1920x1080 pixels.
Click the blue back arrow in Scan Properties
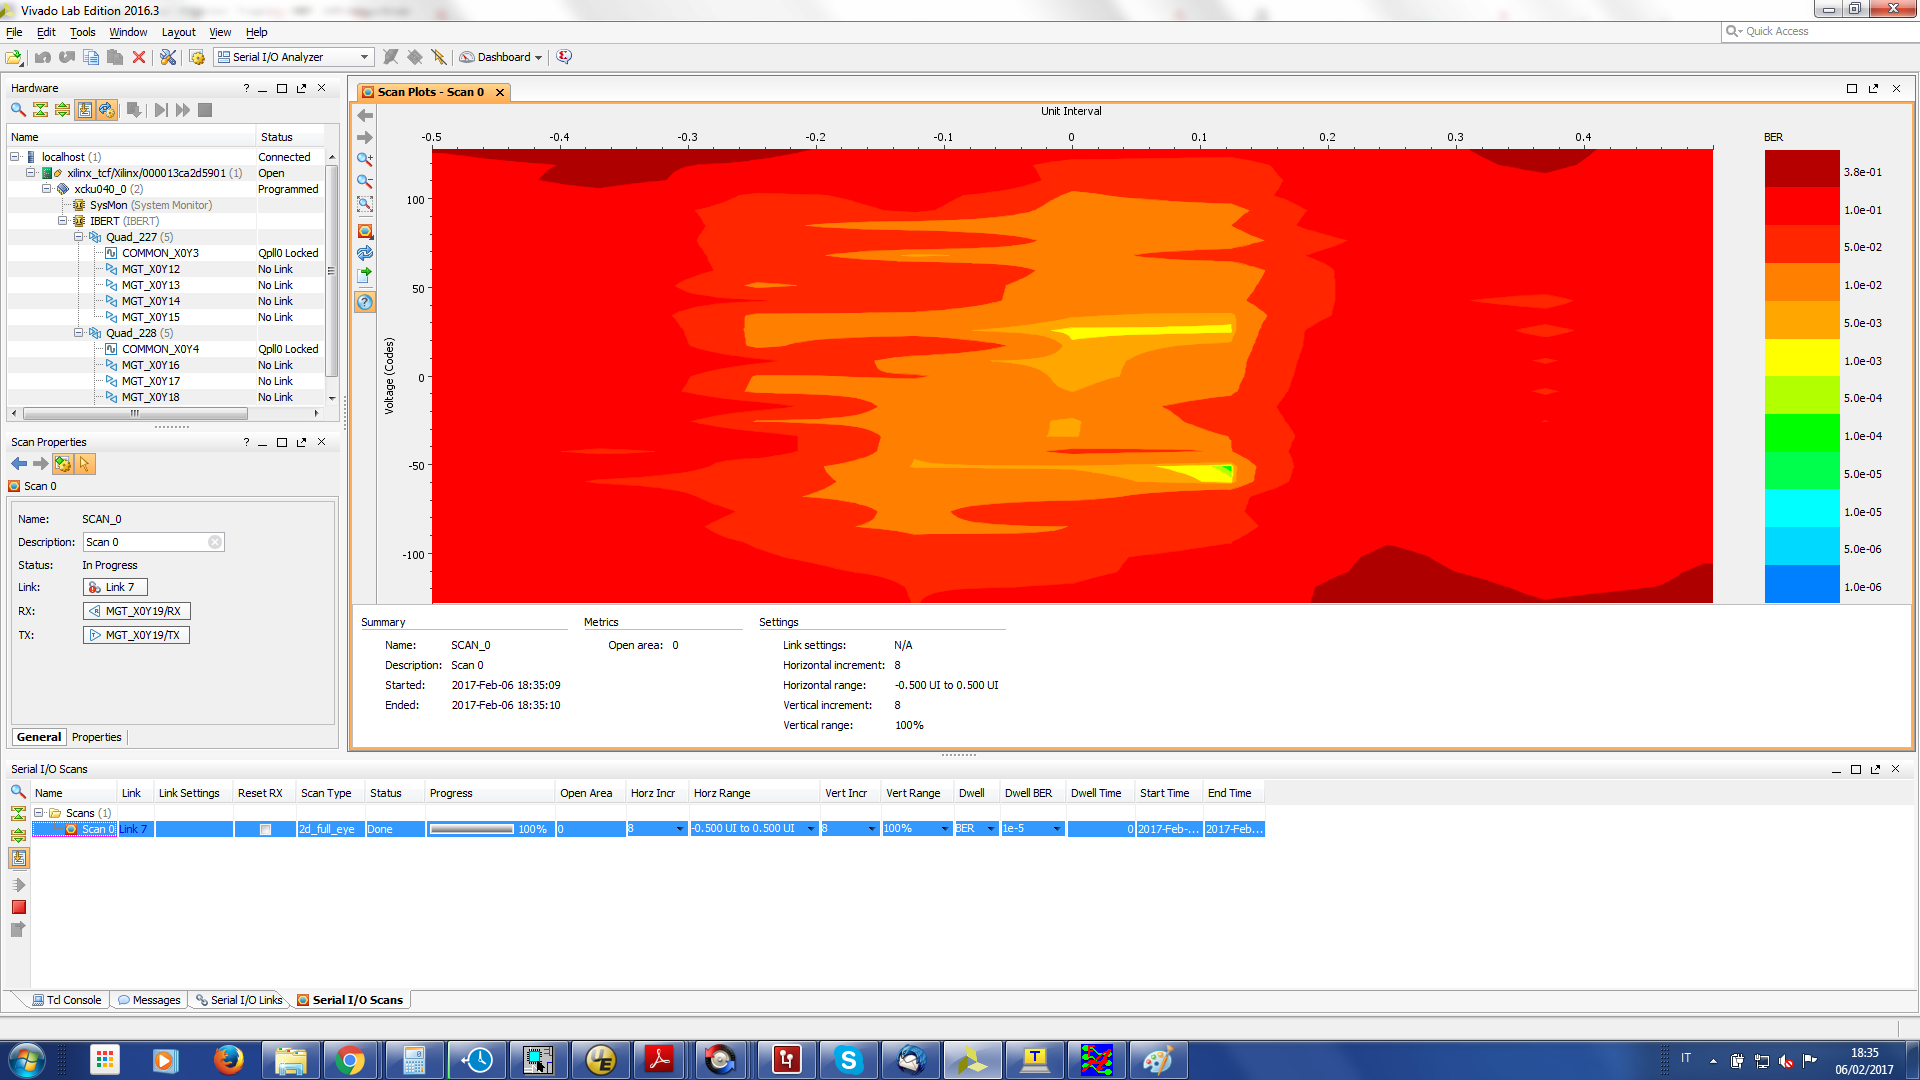tap(19, 464)
